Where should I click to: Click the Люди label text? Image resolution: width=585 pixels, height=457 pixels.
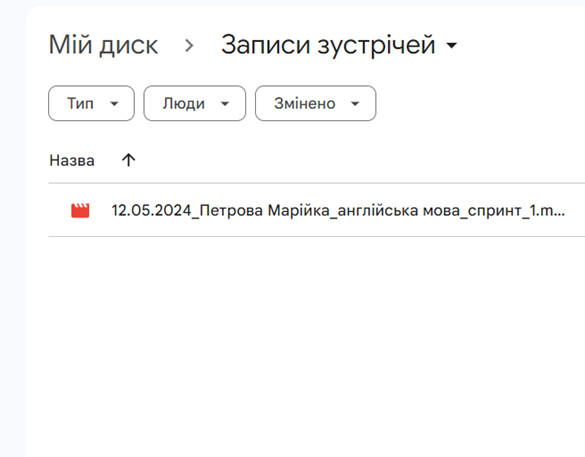click(184, 103)
